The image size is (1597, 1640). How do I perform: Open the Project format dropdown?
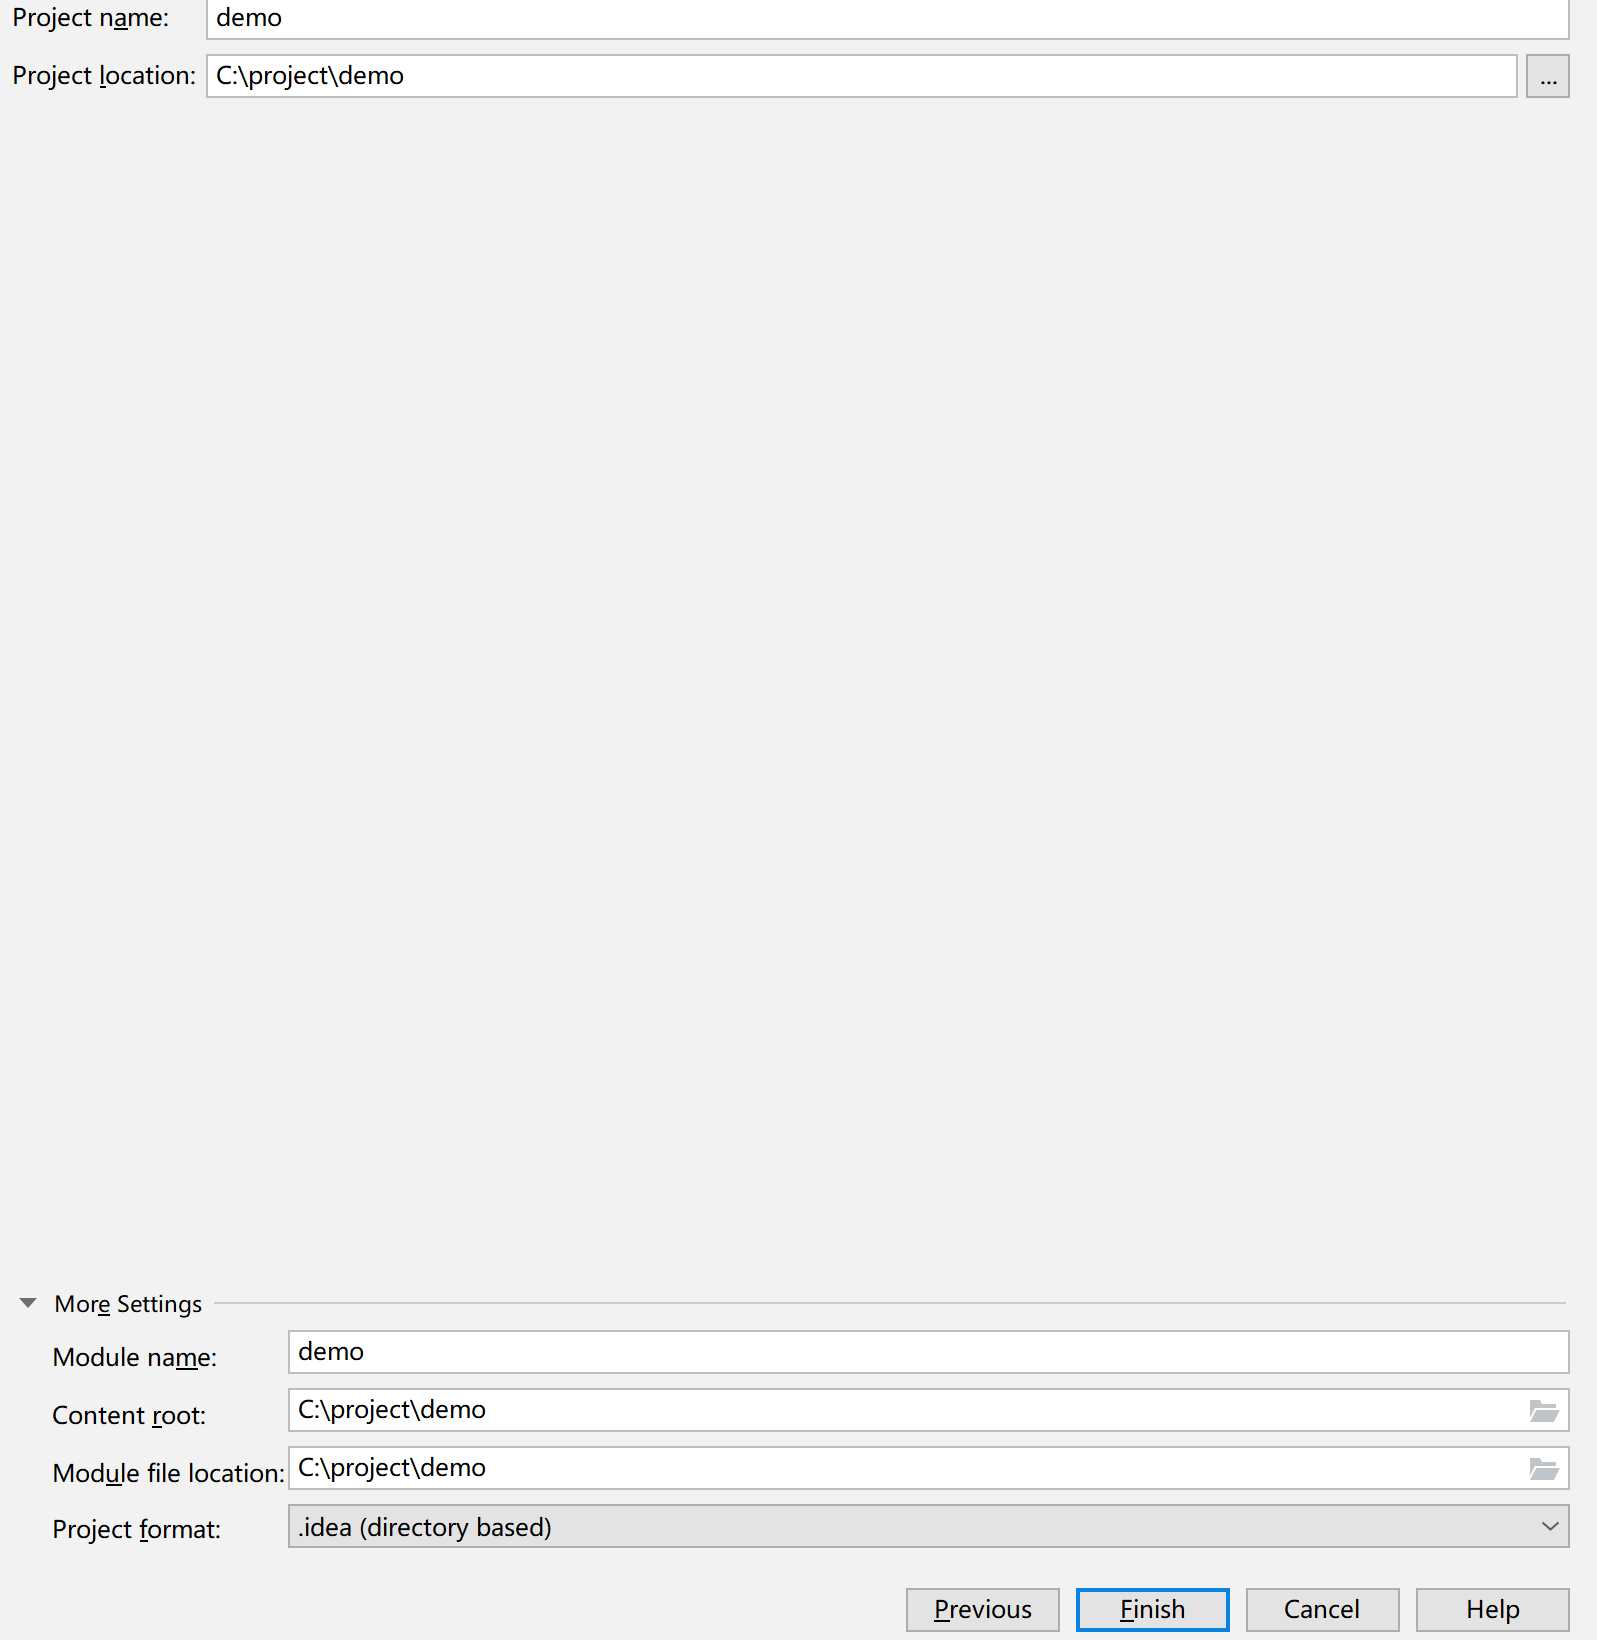pos(928,1526)
